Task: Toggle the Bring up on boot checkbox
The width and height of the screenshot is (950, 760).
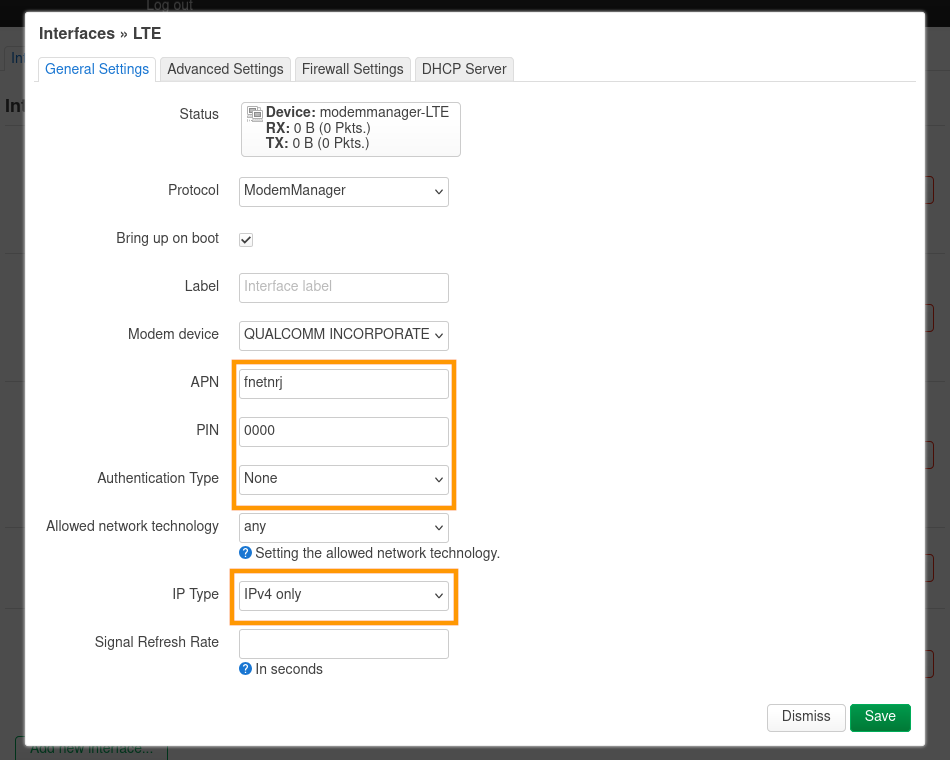Action: point(246,240)
